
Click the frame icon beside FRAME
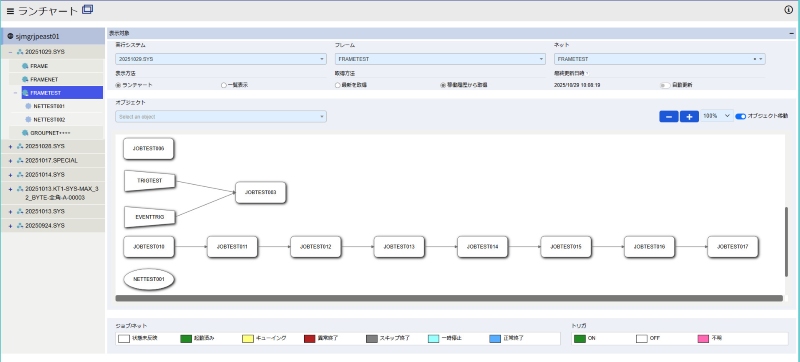point(25,66)
